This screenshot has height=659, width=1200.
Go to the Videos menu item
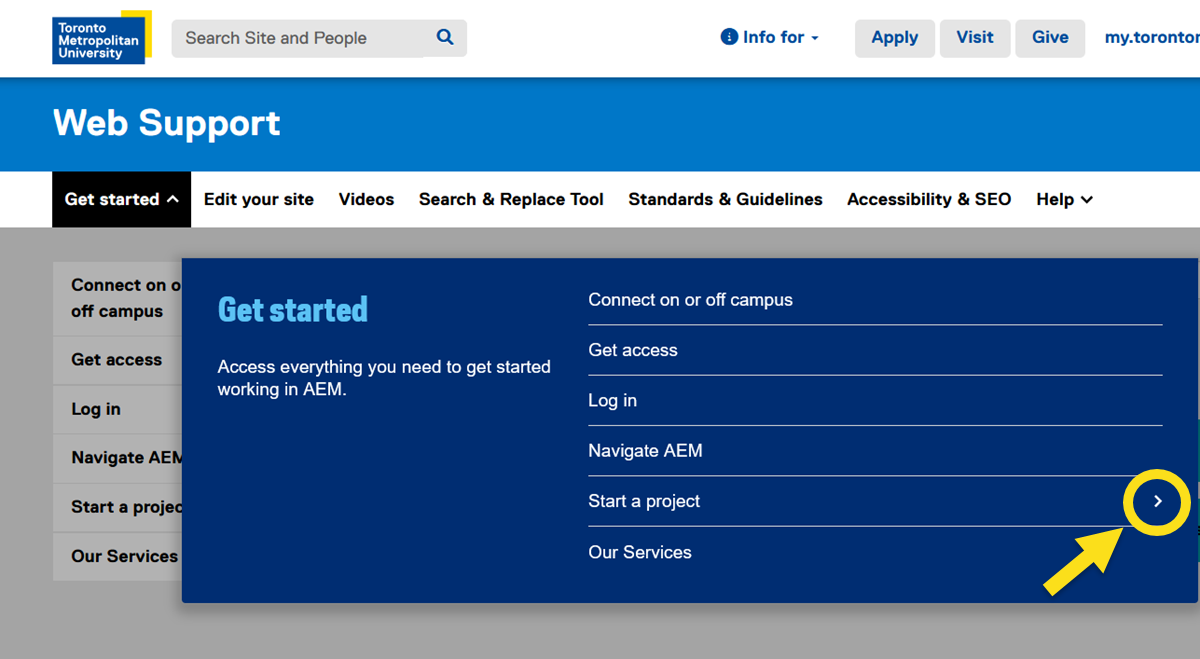point(366,199)
